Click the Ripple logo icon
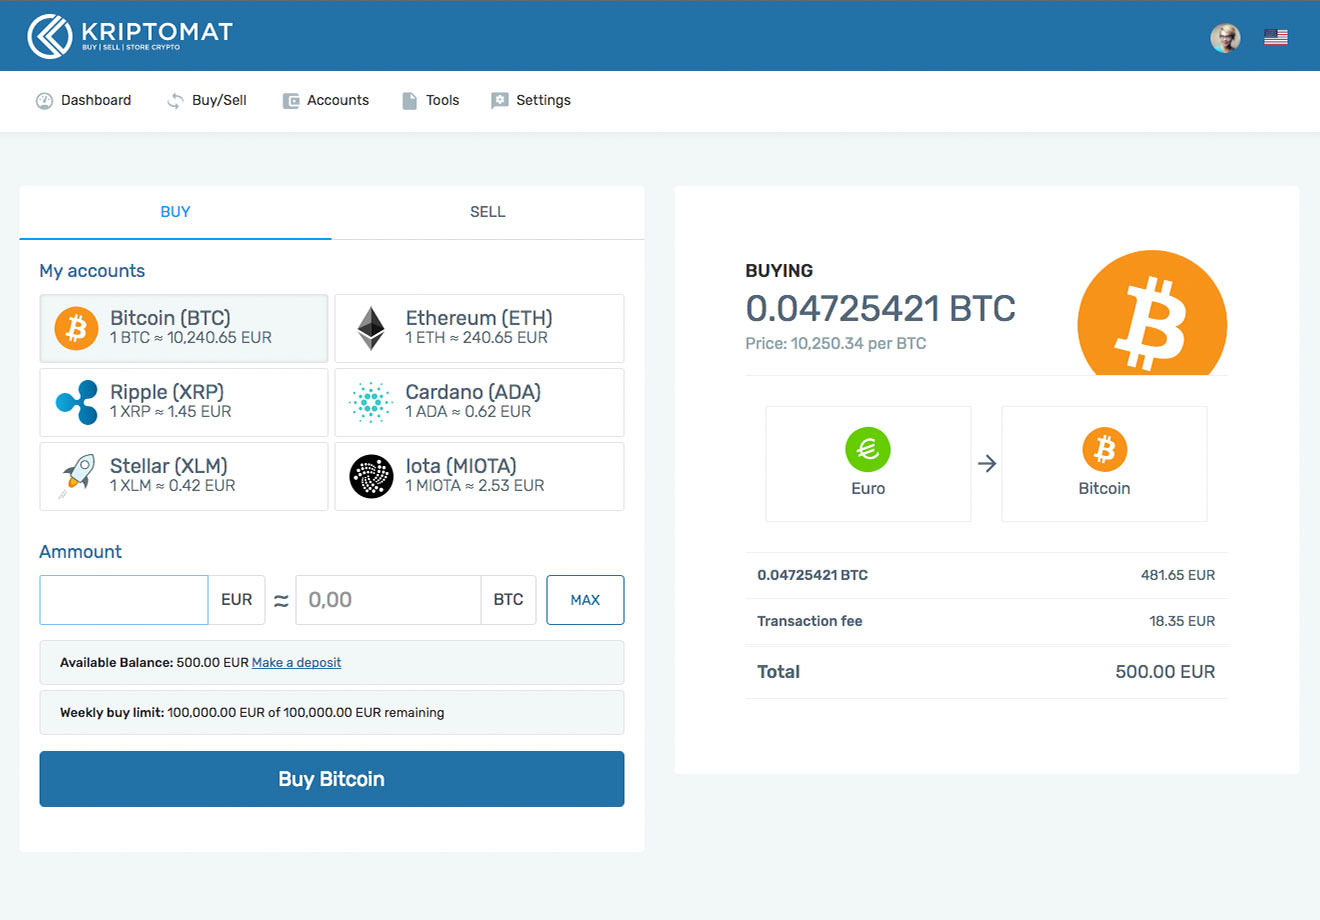This screenshot has width=1320, height=920. pos(76,402)
